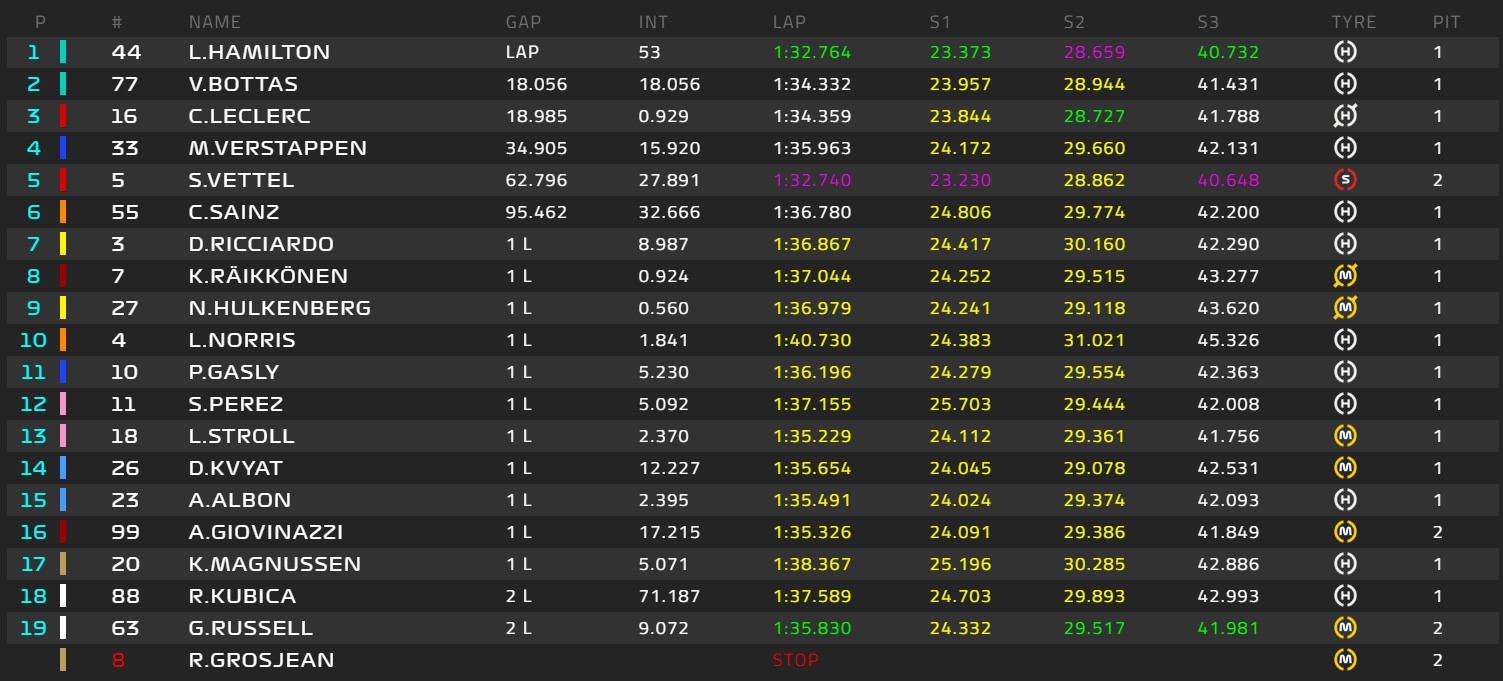The width and height of the screenshot is (1503, 681).
Task: Click Räikkönen's yellow medium tyre icon
Action: coord(1346,276)
